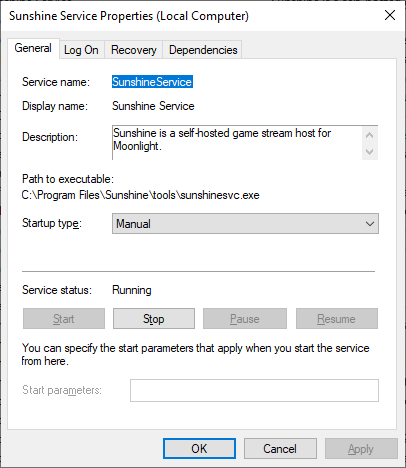Click the Description label
The image size is (406, 468).
(50, 137)
